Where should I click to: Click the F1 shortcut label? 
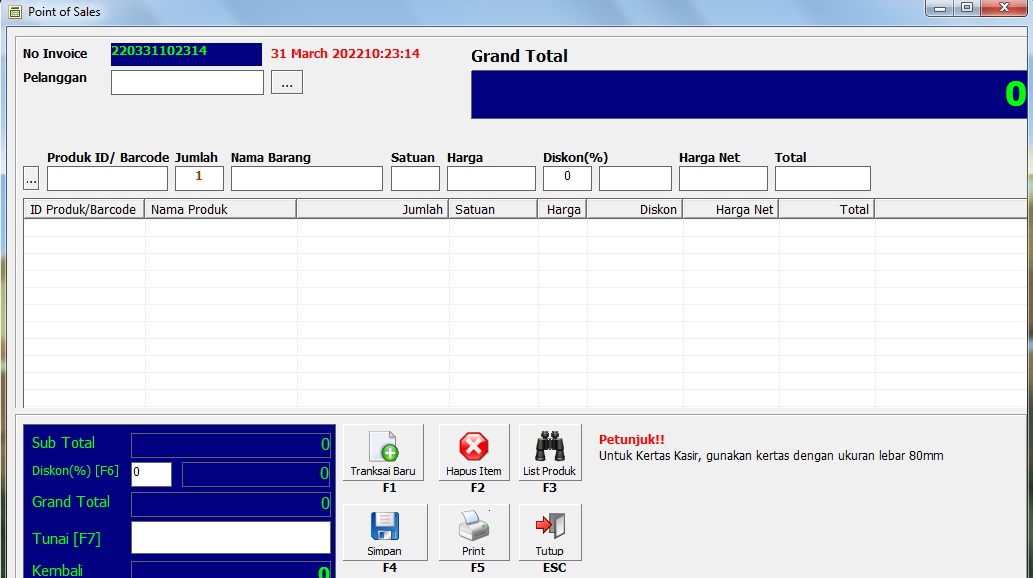coord(389,488)
